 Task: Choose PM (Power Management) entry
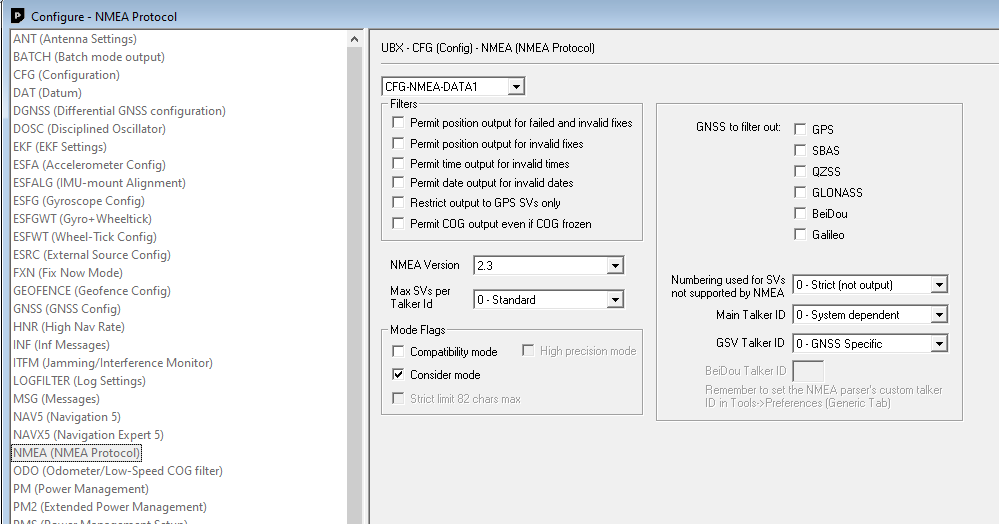pos(80,489)
